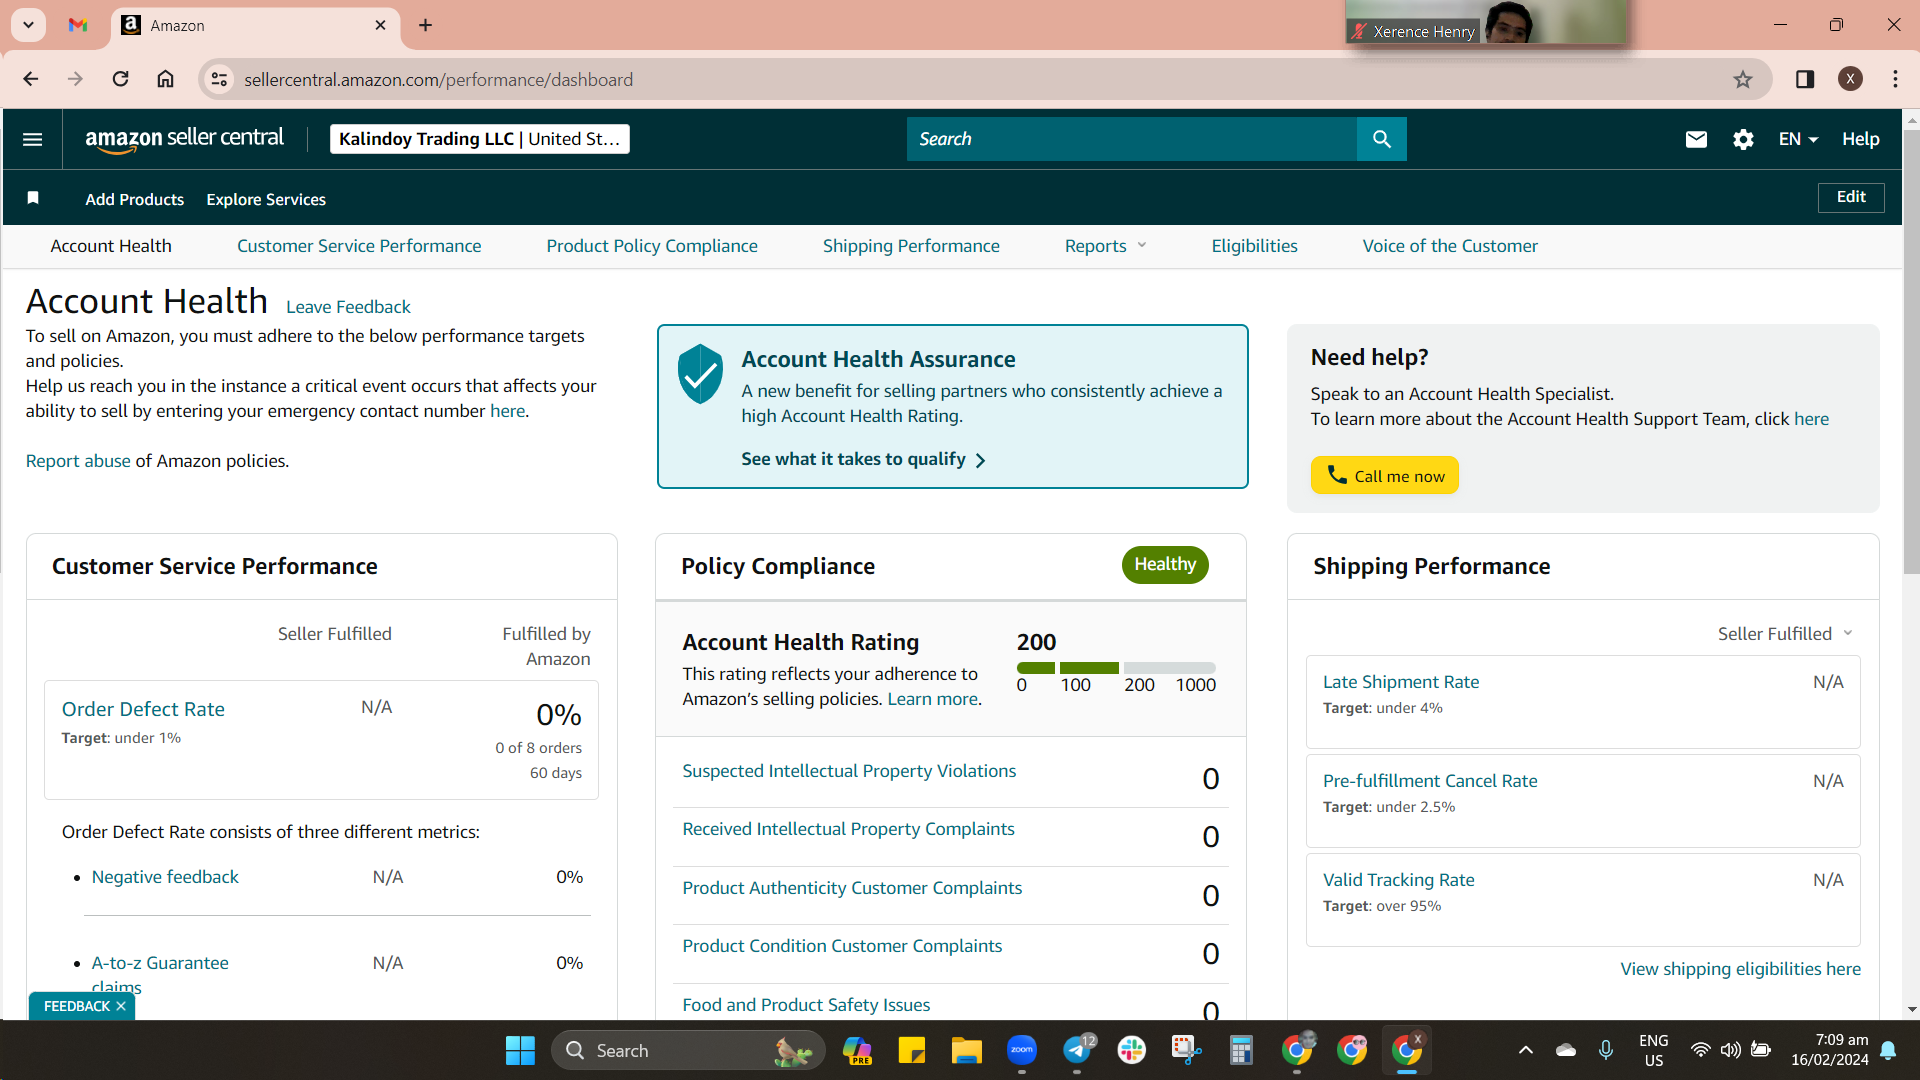1920x1080 pixels.
Task: Open the Late Shipment Rate link
Action: coord(1401,682)
